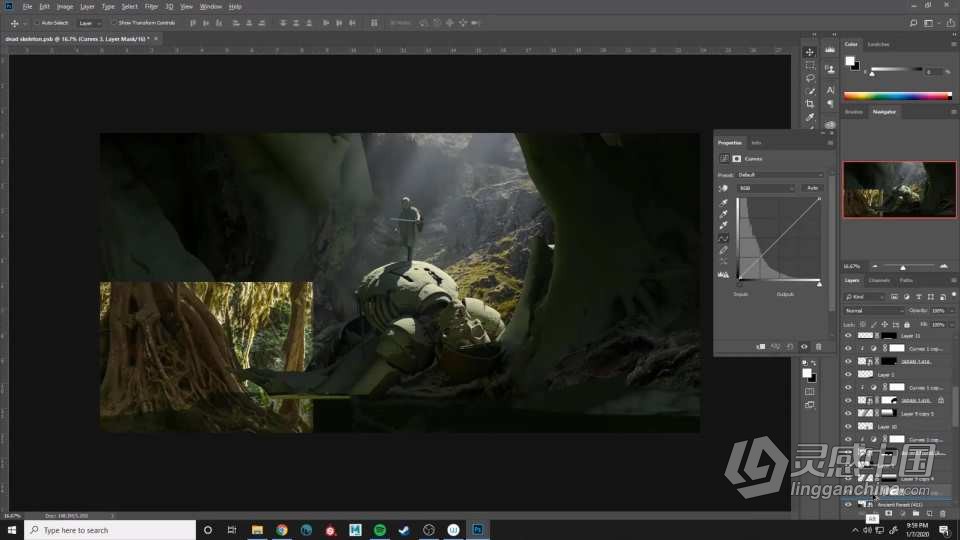Click swap foreground and background colors icon
Screen dimensions: 960x540
[813, 363]
